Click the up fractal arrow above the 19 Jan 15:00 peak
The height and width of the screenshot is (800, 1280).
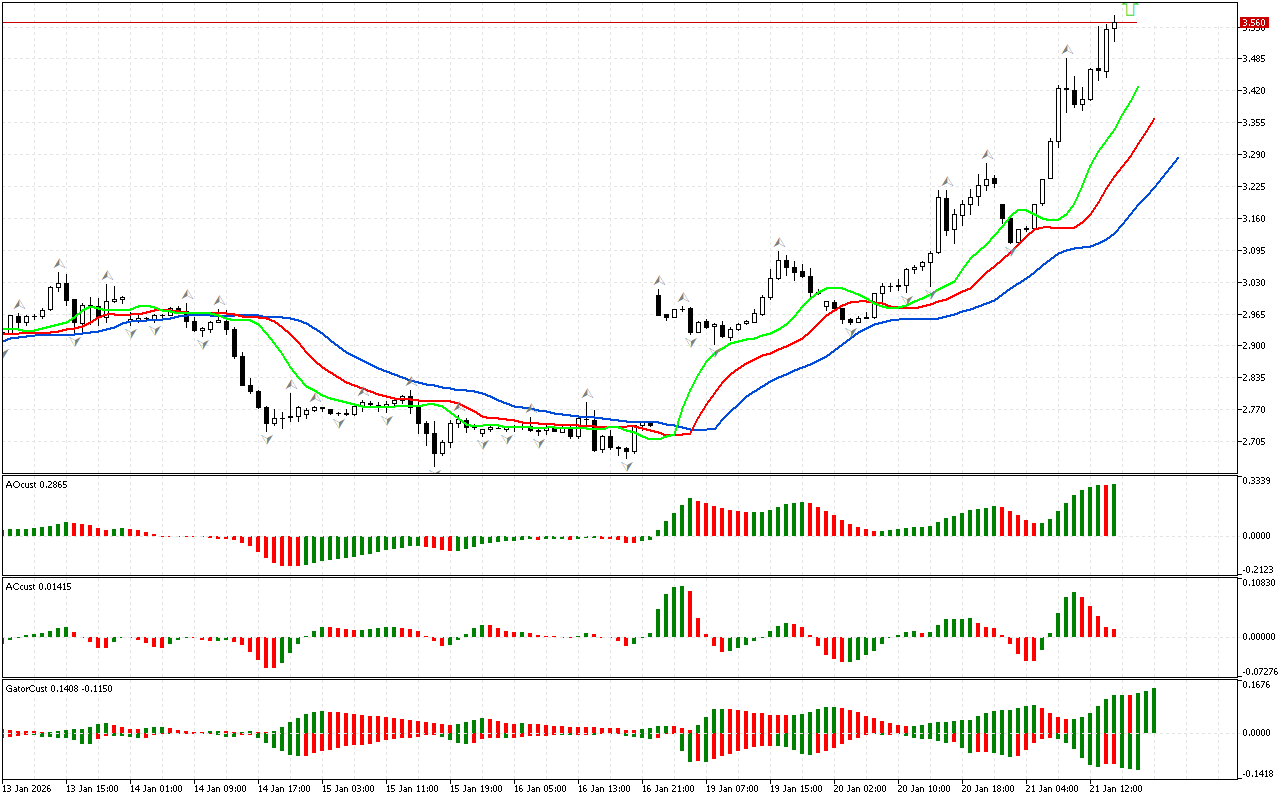pyautogui.click(x=777, y=242)
